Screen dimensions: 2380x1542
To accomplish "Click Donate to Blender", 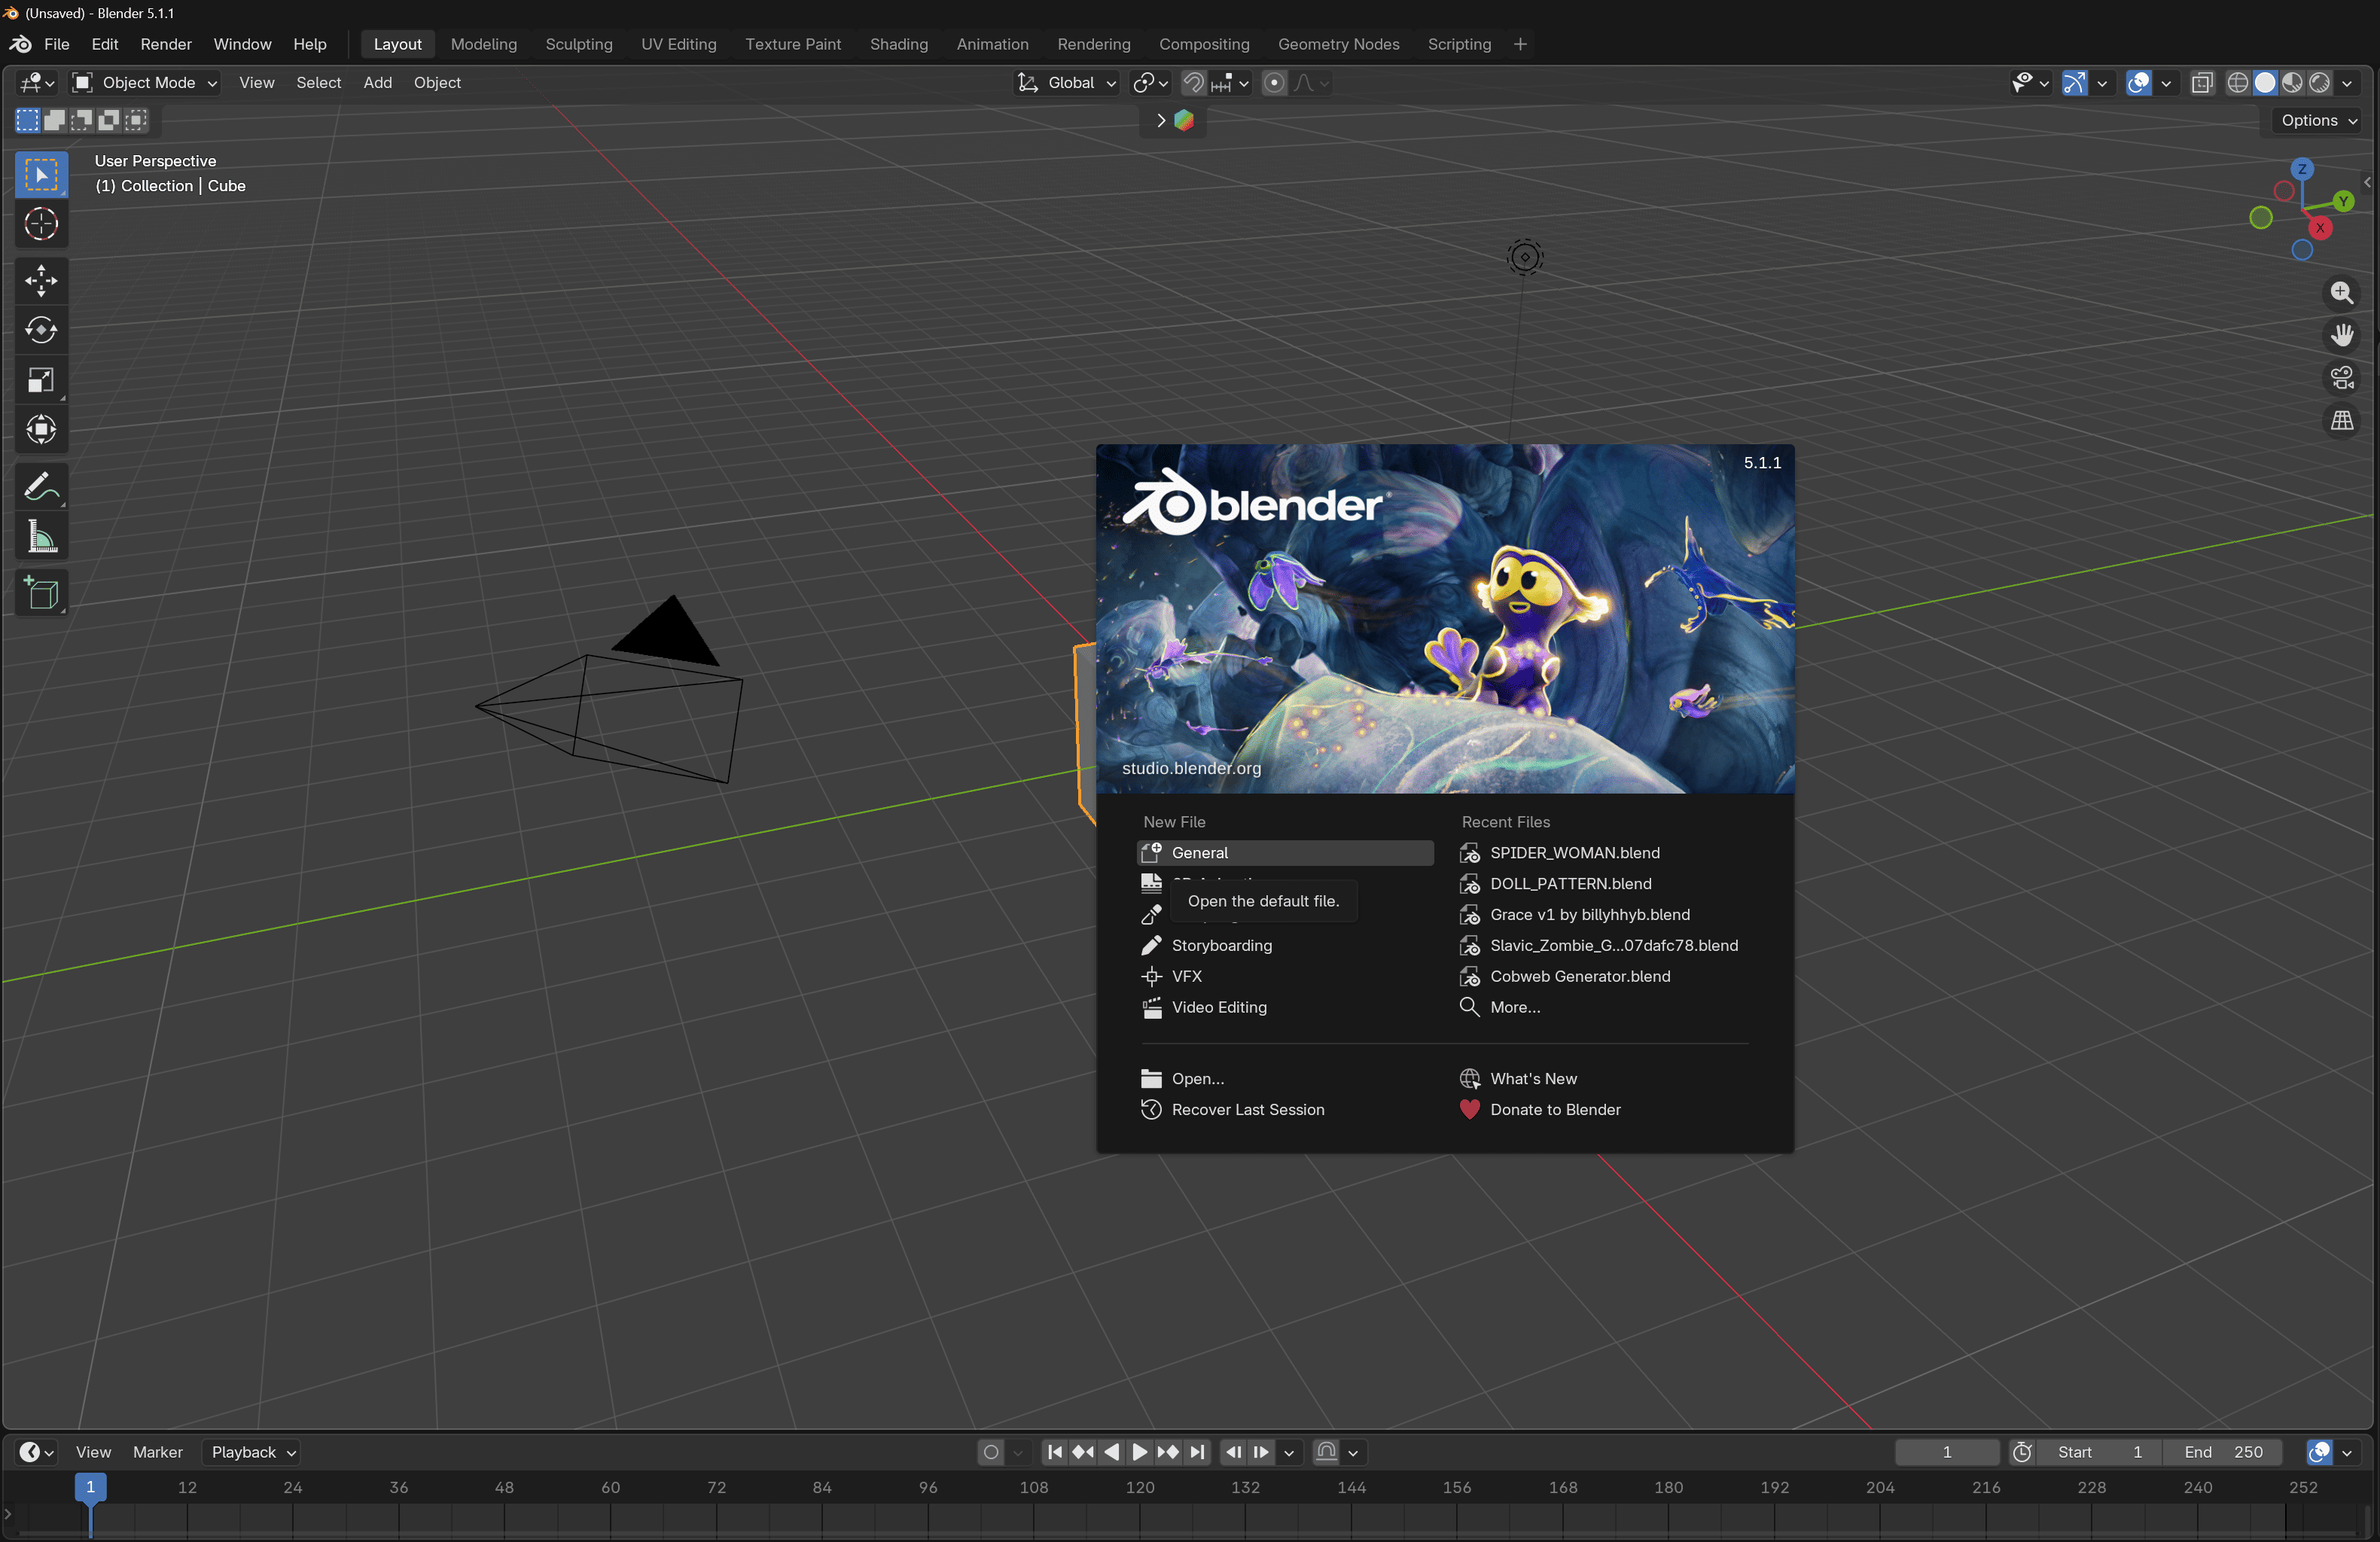I will tap(1603, 1110).
